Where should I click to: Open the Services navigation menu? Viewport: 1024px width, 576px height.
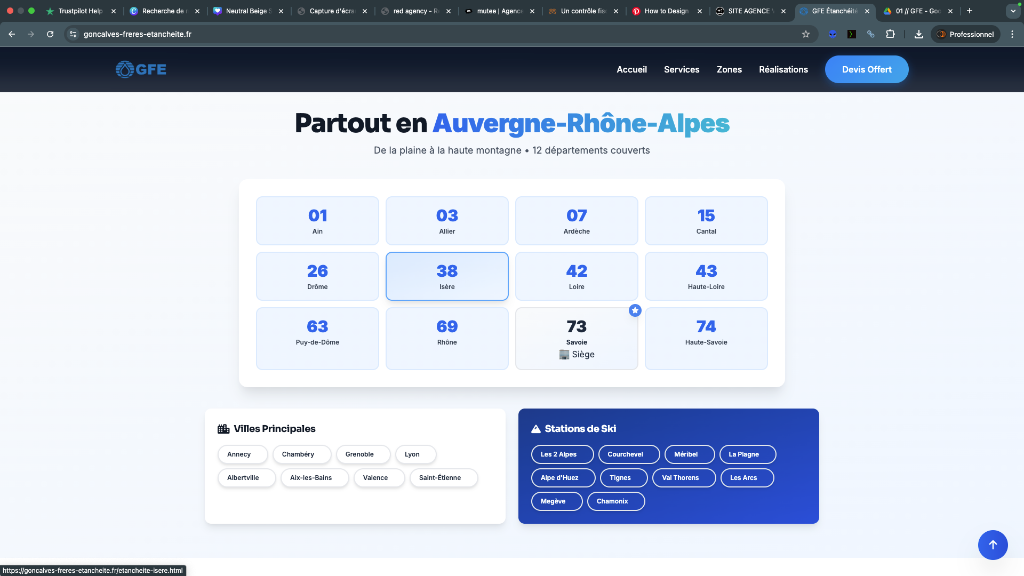coord(681,70)
